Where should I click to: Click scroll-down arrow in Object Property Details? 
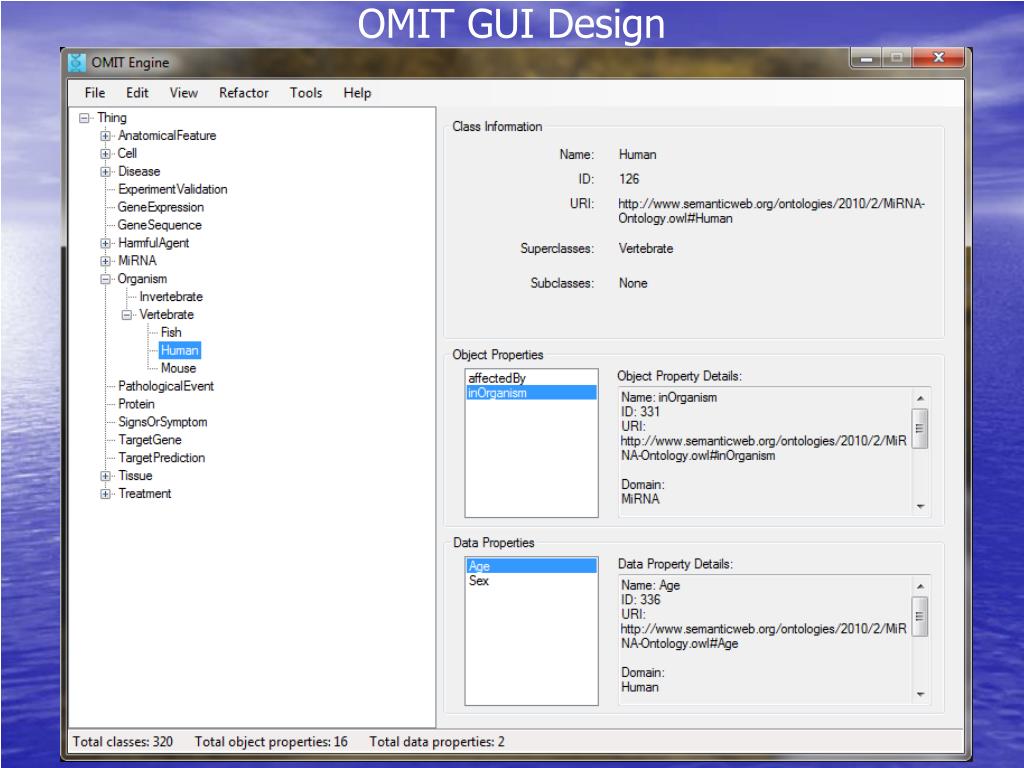pyautogui.click(x=920, y=507)
